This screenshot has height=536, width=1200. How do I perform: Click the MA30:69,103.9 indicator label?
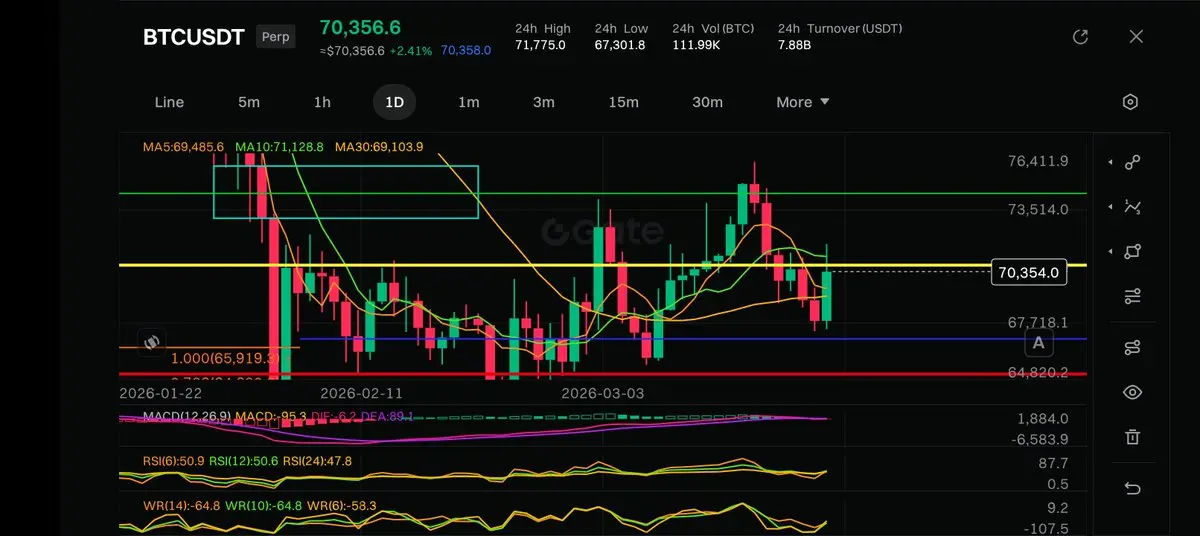[379, 147]
